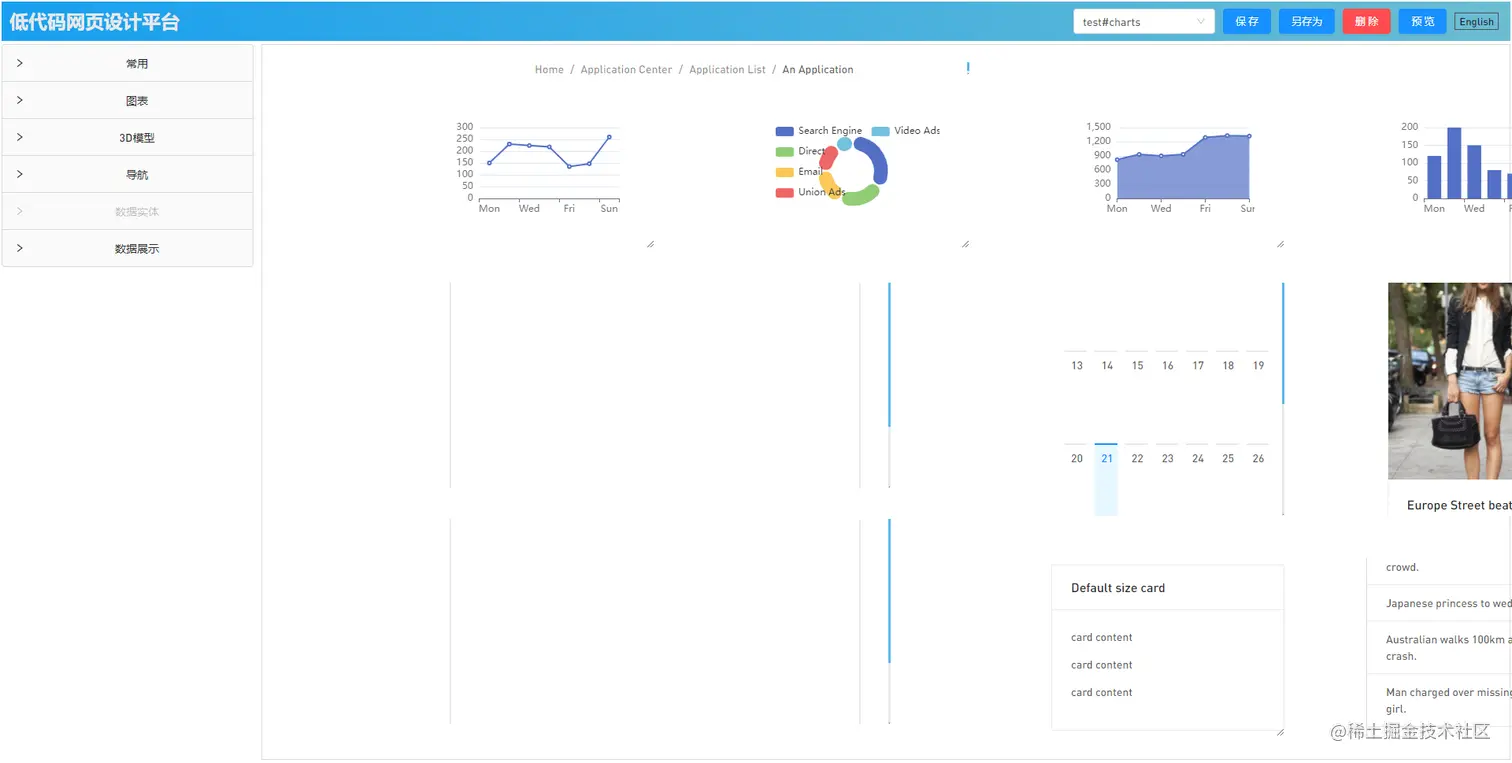Click the Europe Street beat card title
Image resolution: width=1512 pixels, height=763 pixels.
coord(1459,506)
